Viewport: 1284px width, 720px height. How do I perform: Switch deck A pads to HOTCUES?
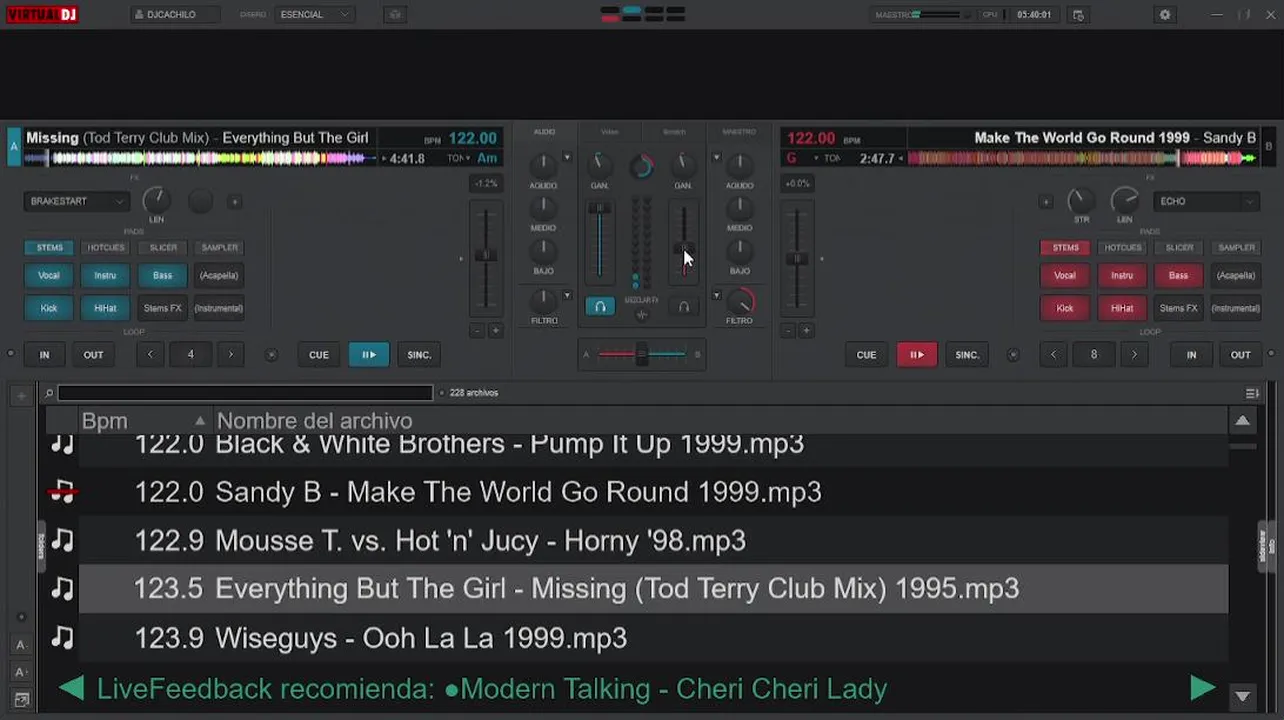tap(106, 247)
